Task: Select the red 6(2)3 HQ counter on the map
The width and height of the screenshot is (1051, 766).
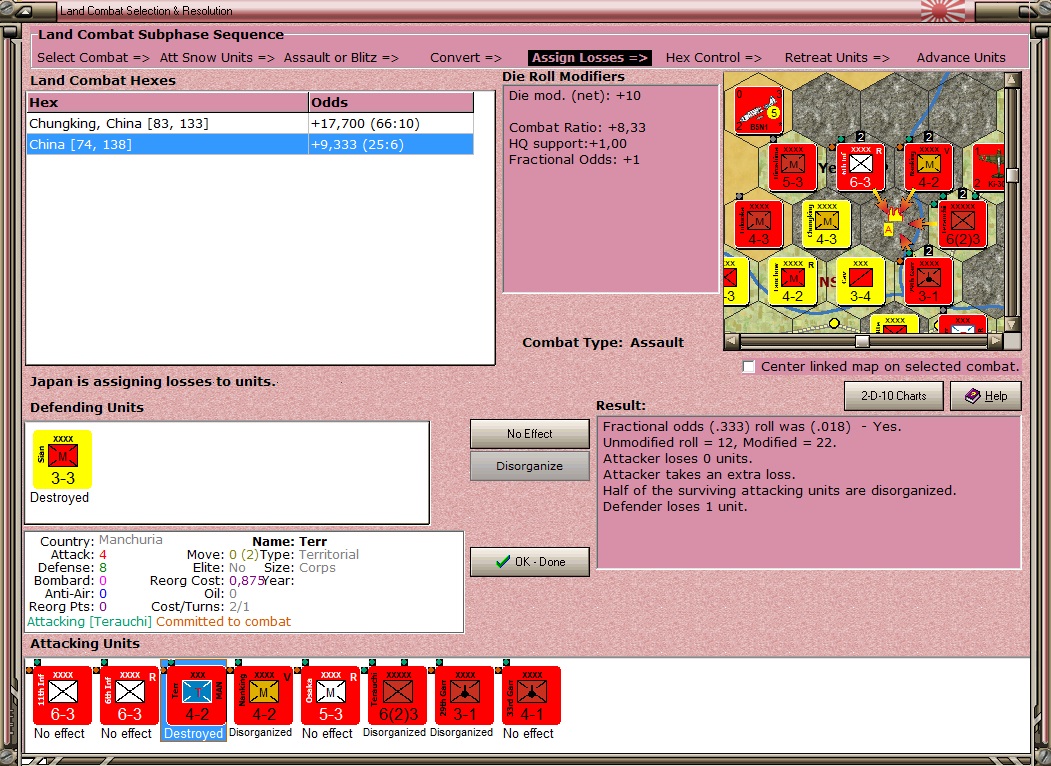Action: 963,225
